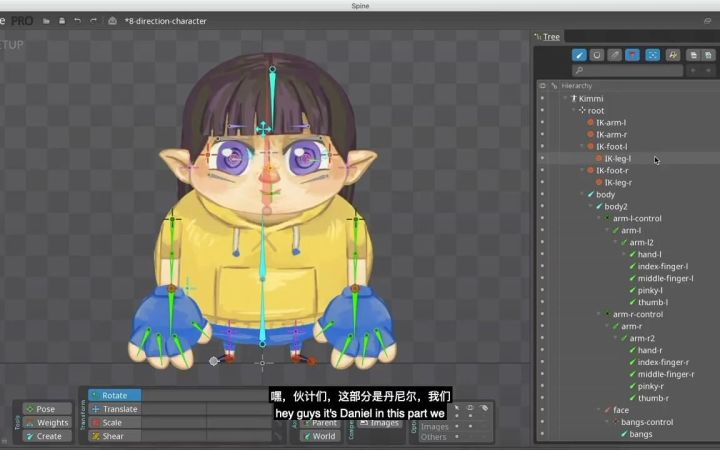Select the World axes button
Screen dimensions: 720x450
[x=320, y=436]
